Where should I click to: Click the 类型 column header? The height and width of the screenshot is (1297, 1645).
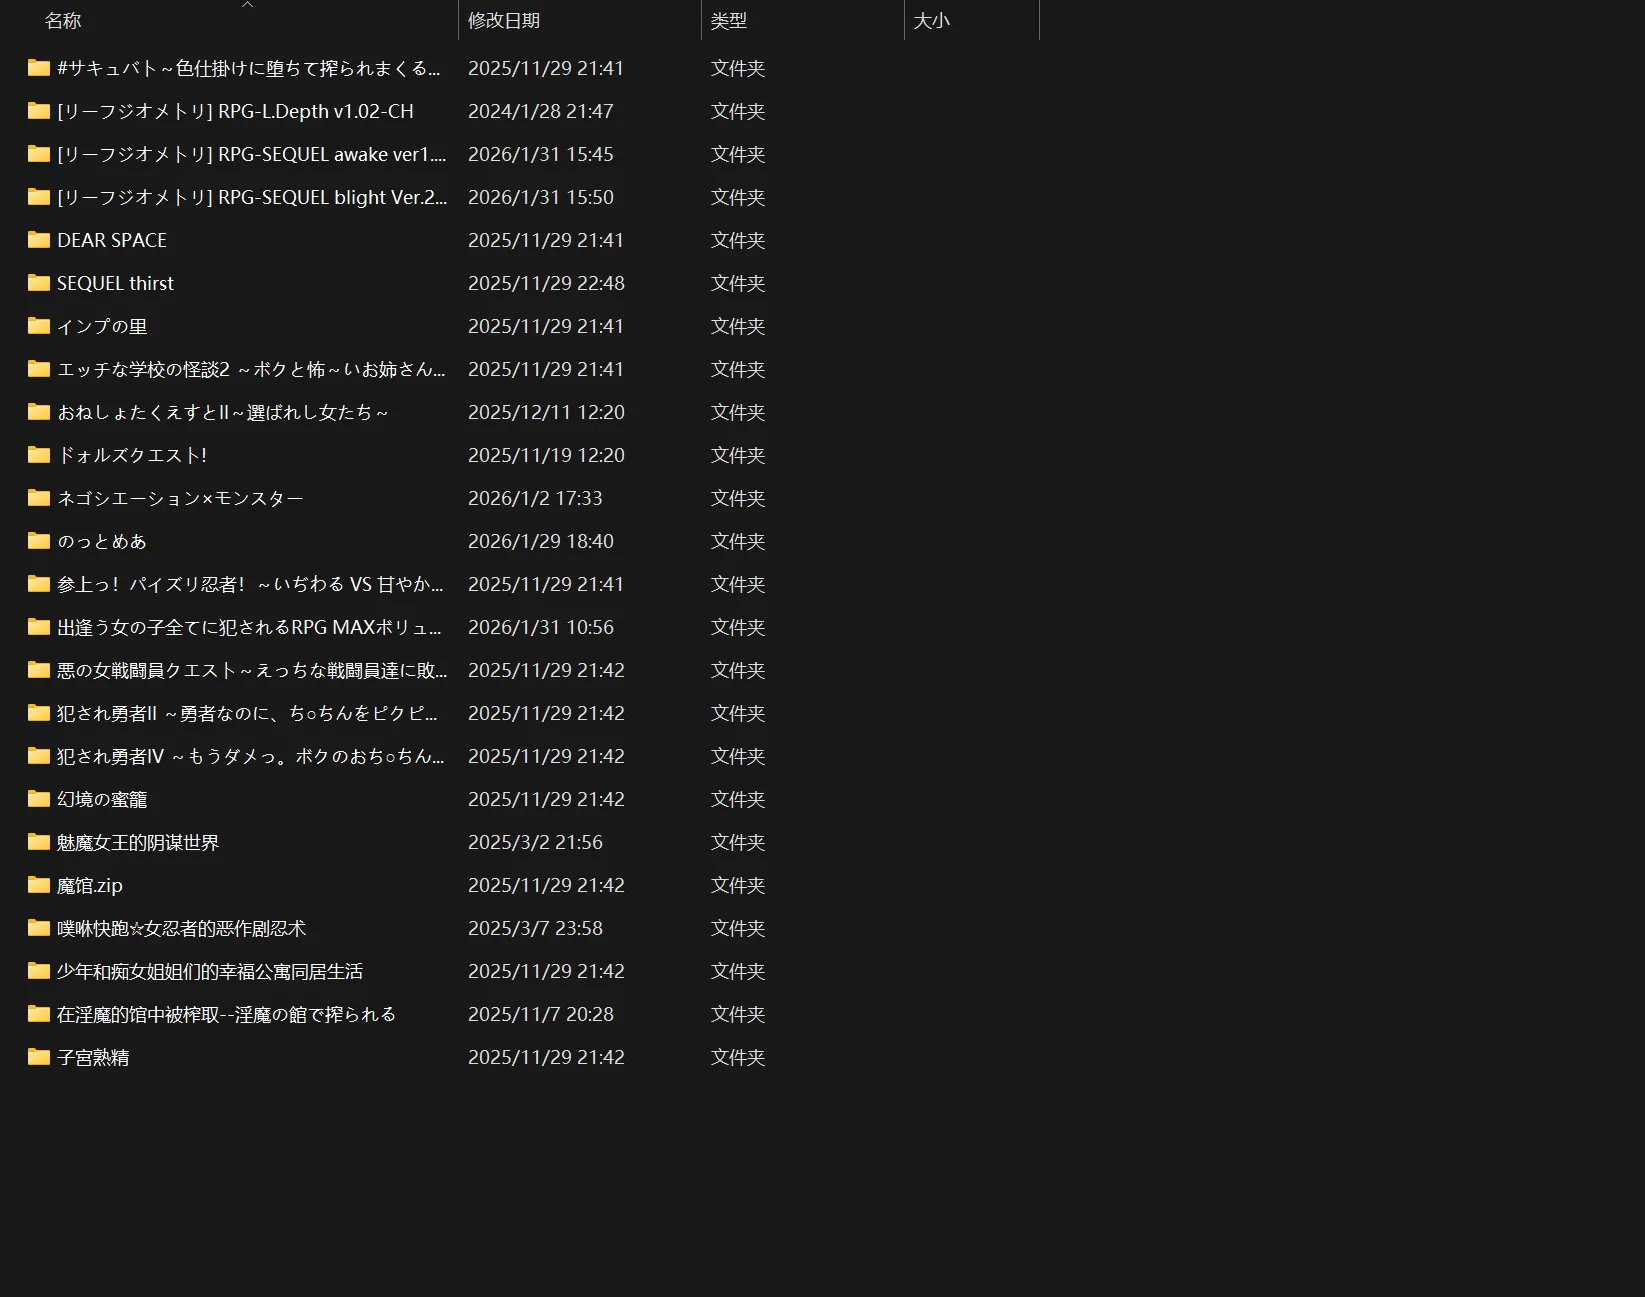[729, 21]
